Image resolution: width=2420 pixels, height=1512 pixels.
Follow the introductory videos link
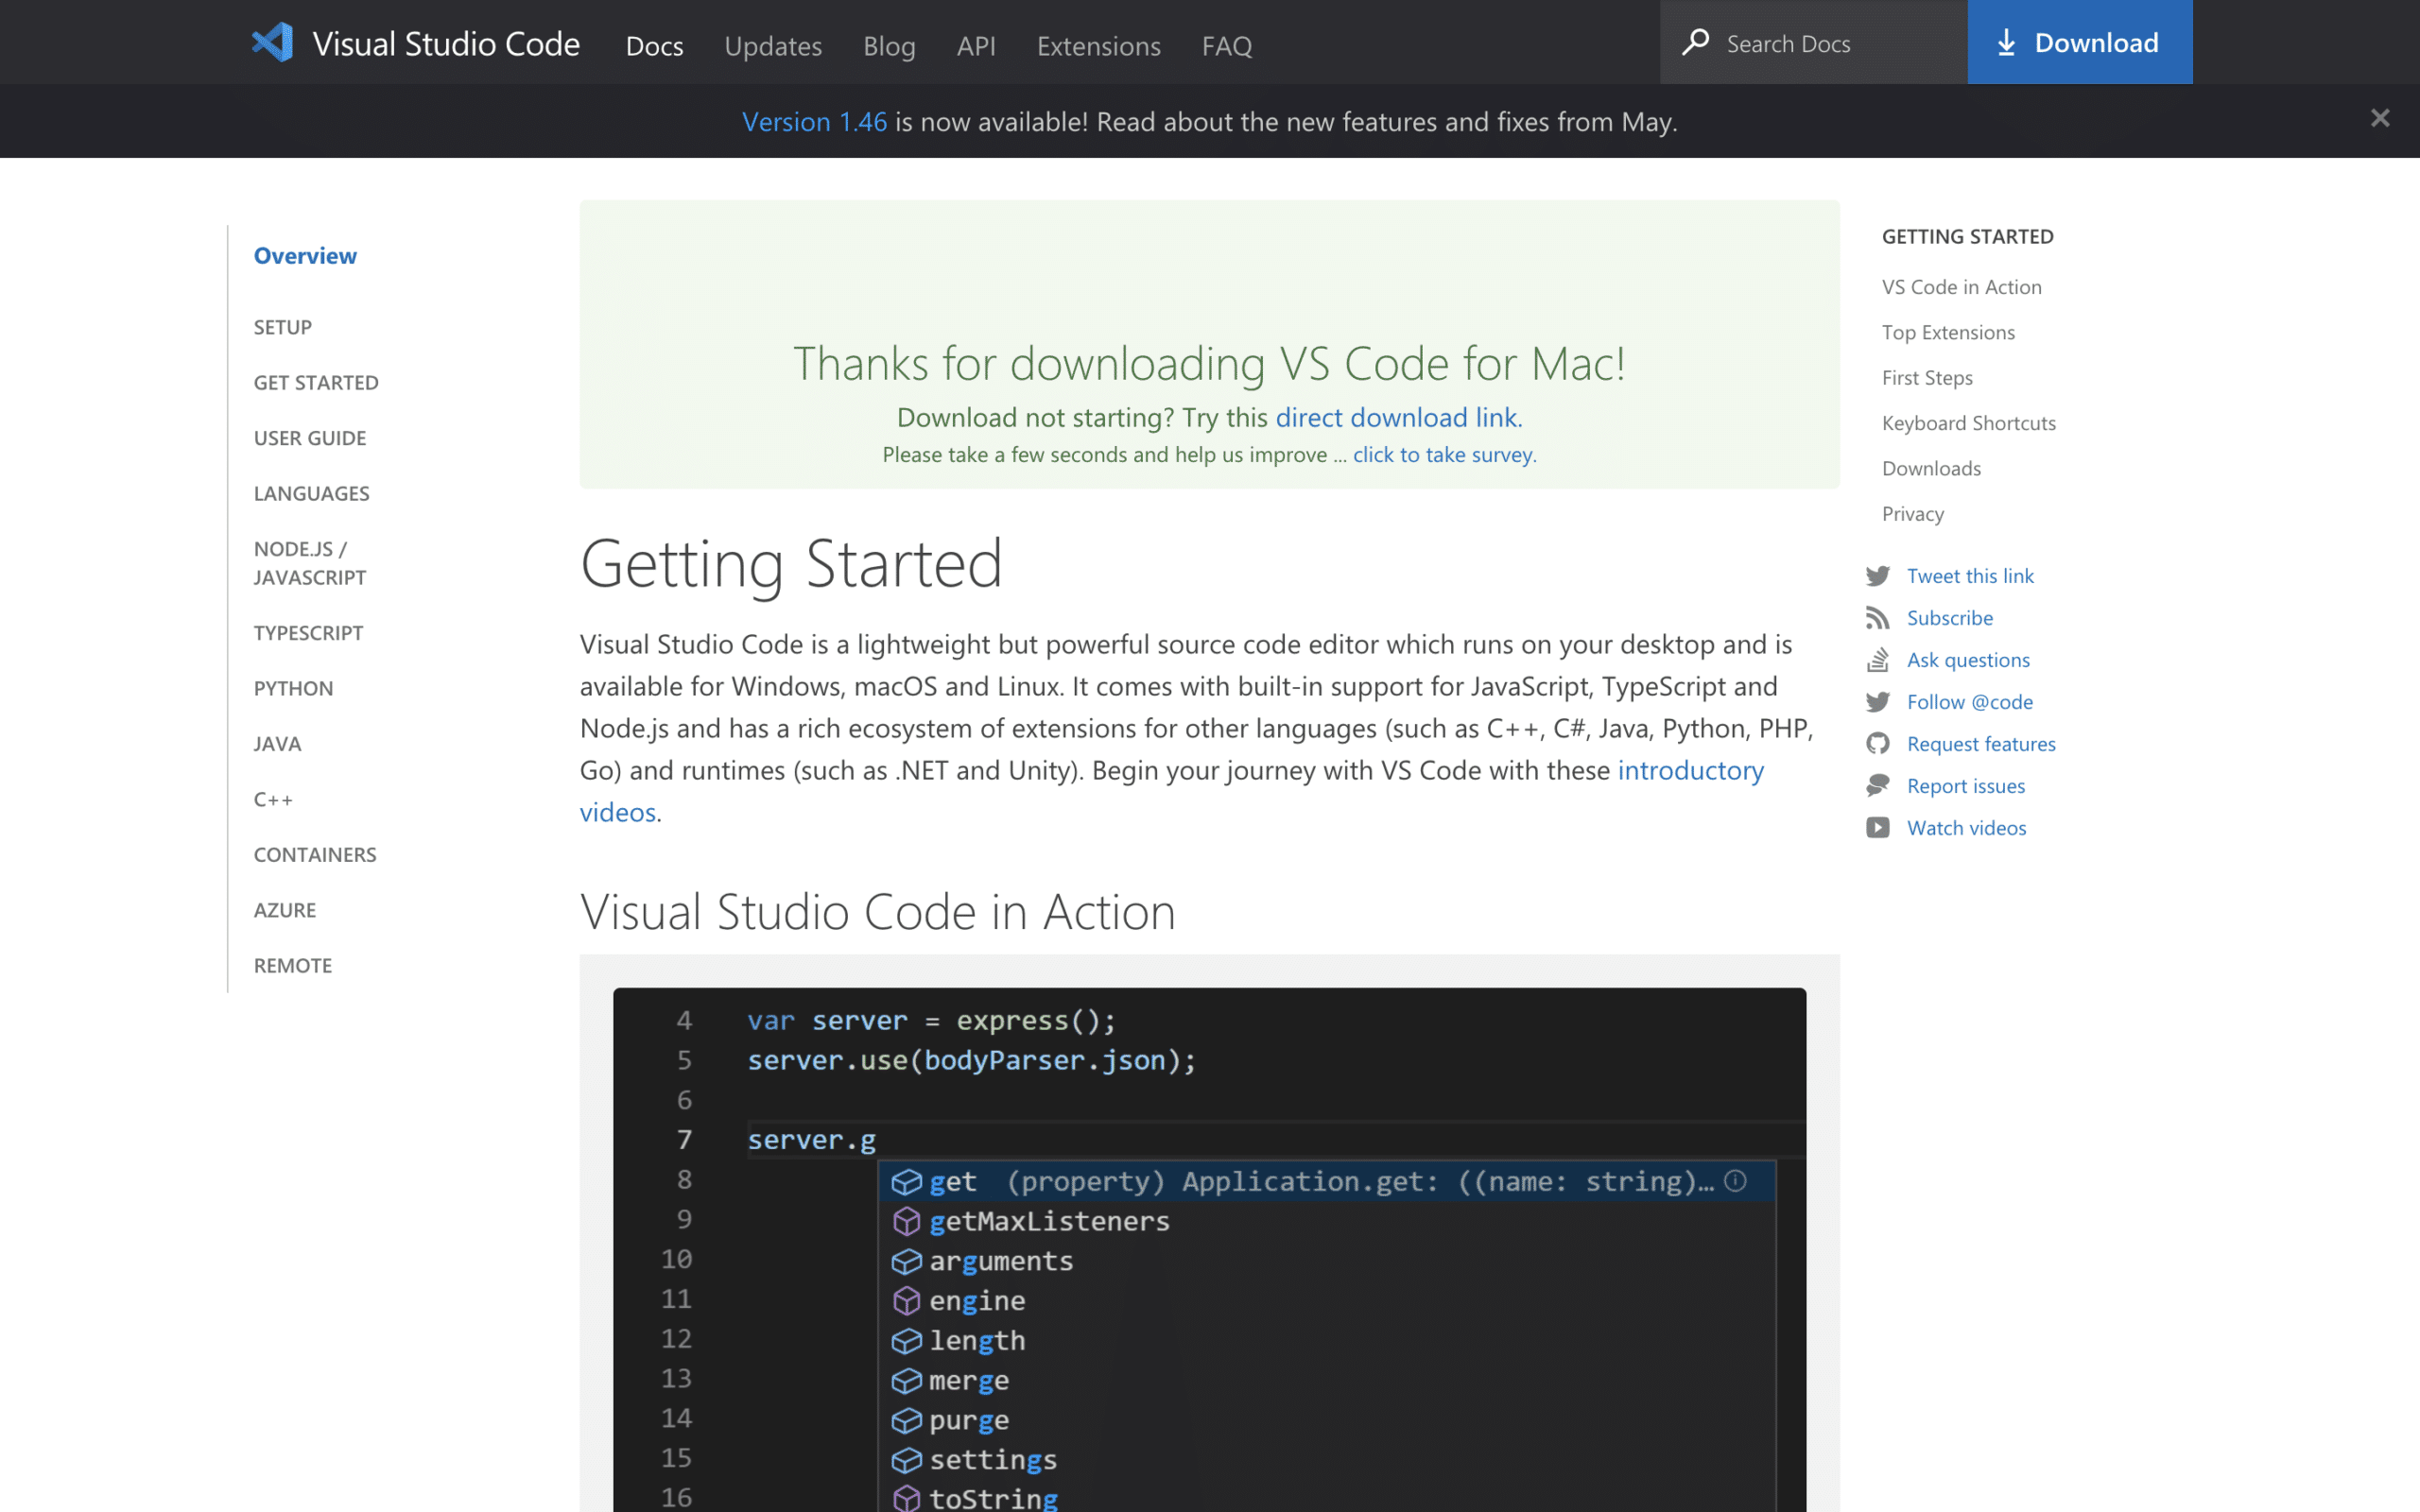[x=1690, y=770]
